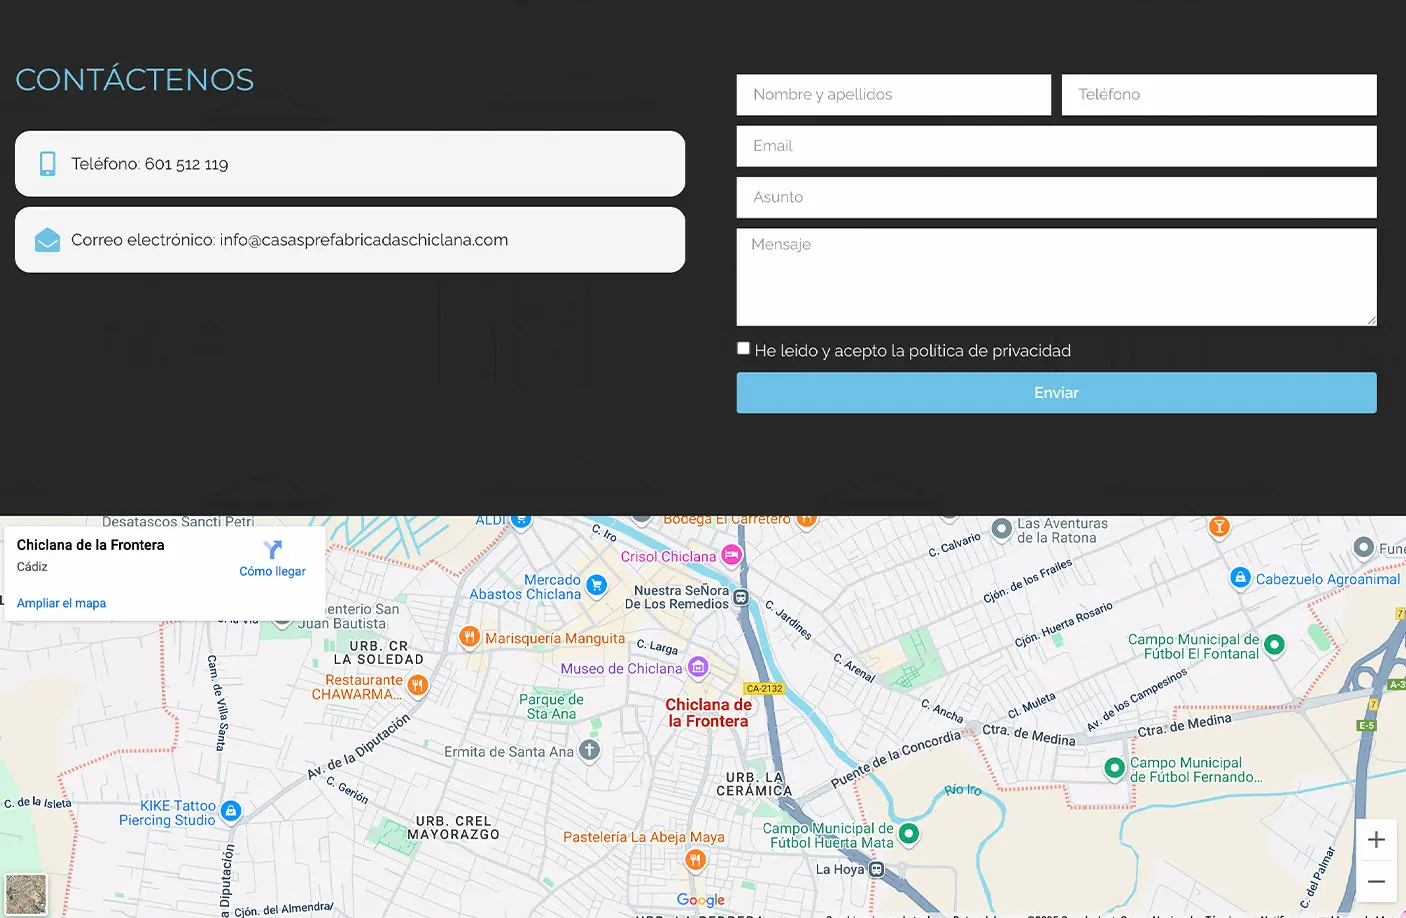Select the Las Aventuras de la Ratona pin
Viewport: 1406px width, 918px height.
point(1001,528)
